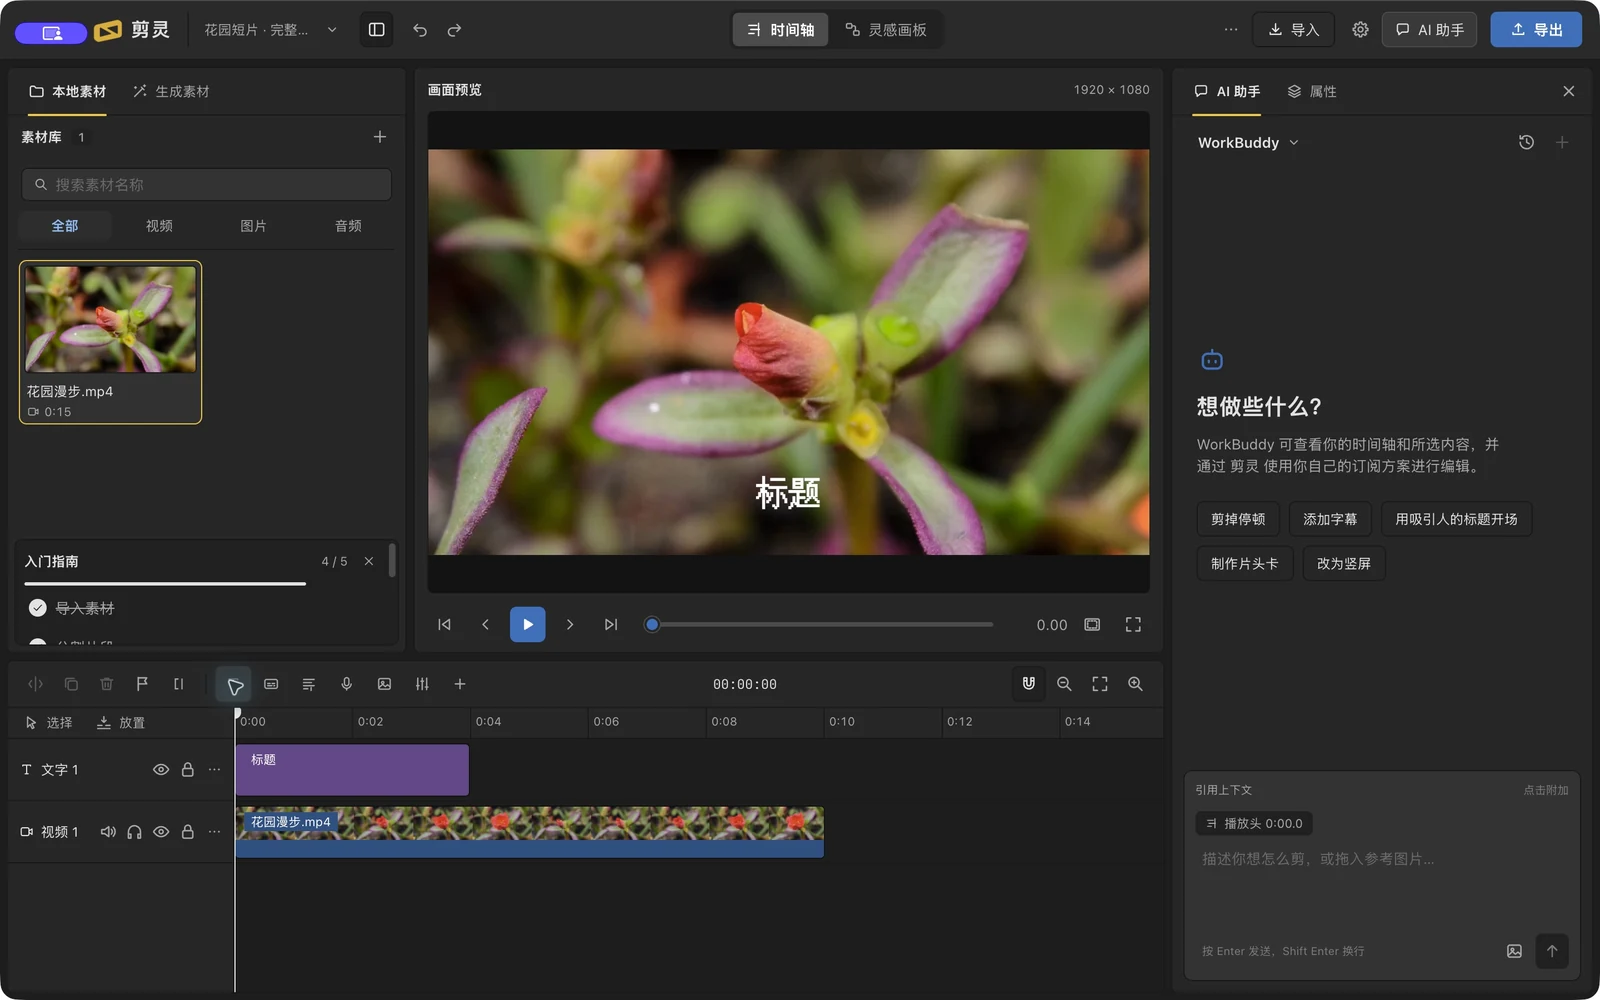Zoom in the timeline
This screenshot has height=1000, width=1600.
(1135, 684)
